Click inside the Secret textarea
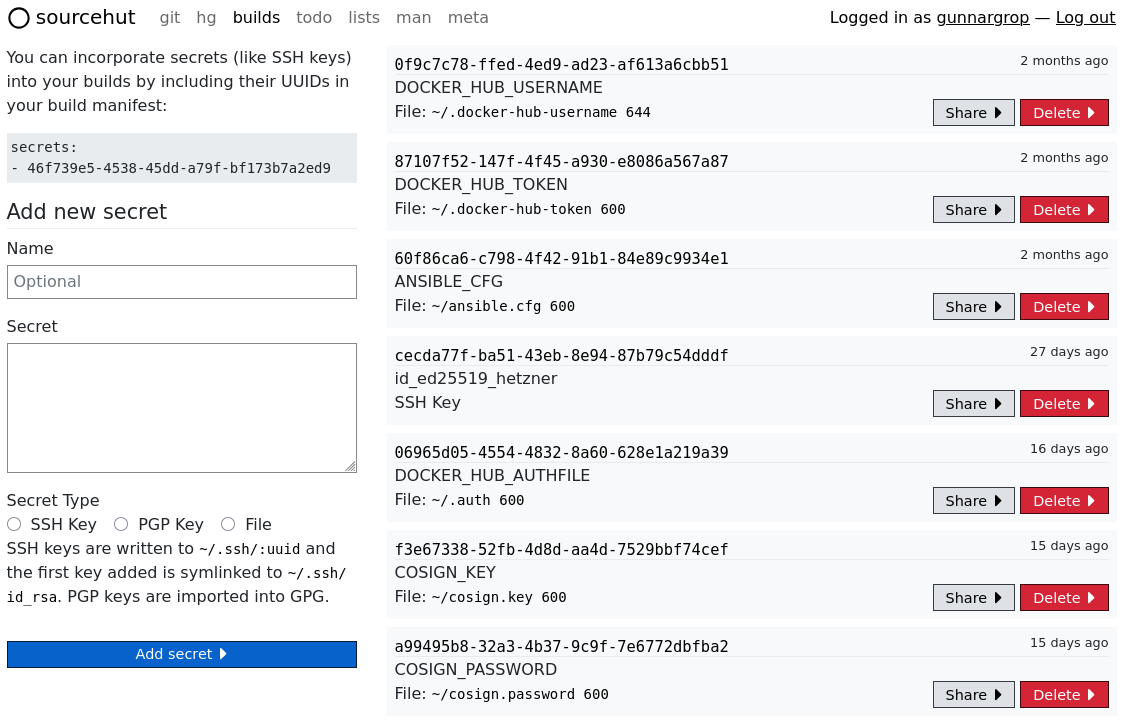The height and width of the screenshot is (723, 1123). (182, 408)
